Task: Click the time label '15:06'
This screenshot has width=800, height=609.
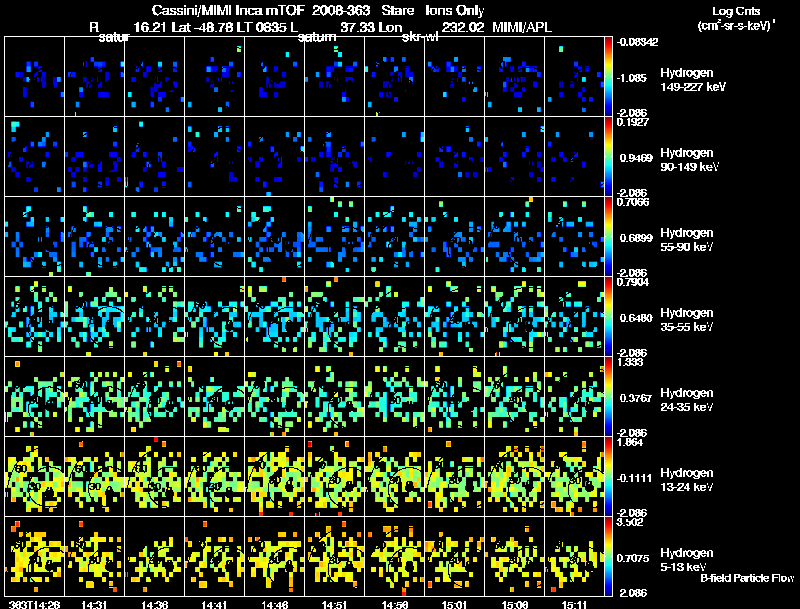Action: coord(515,604)
